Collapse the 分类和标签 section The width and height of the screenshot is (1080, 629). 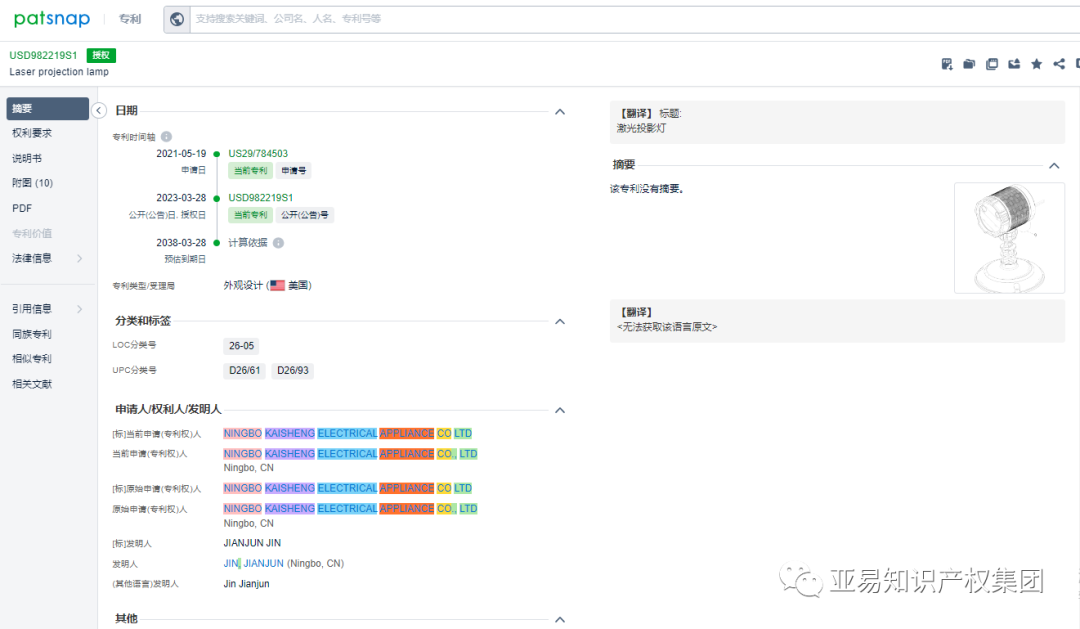point(560,322)
